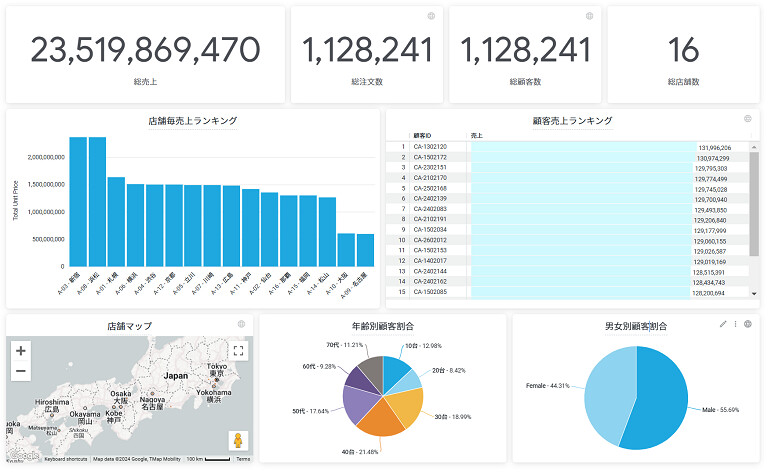
Task: Select customer row CA-1302120 in table
Action: click(x=430, y=147)
